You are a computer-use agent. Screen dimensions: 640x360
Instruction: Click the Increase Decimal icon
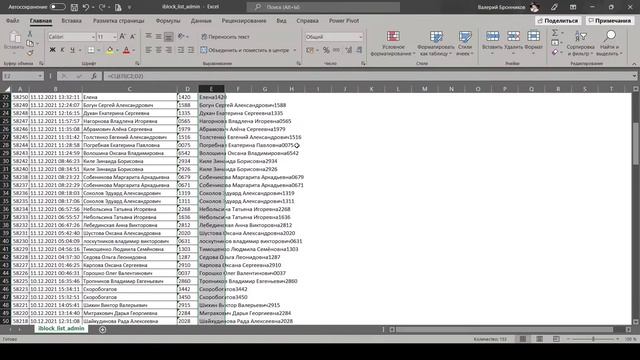tap(349, 50)
